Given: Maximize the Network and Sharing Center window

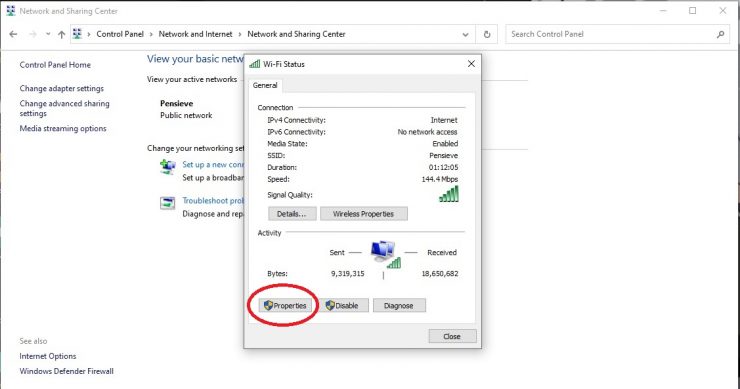Looking at the screenshot, I should 692,10.
